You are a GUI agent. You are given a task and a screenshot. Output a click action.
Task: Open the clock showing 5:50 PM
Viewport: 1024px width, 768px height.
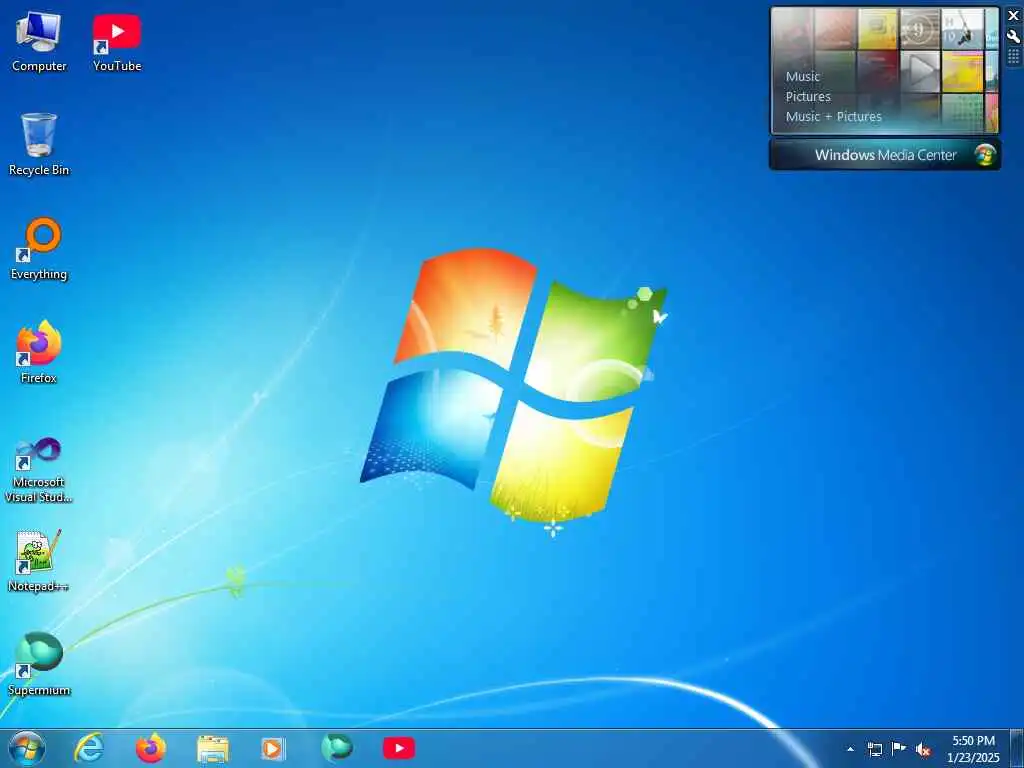click(x=973, y=749)
